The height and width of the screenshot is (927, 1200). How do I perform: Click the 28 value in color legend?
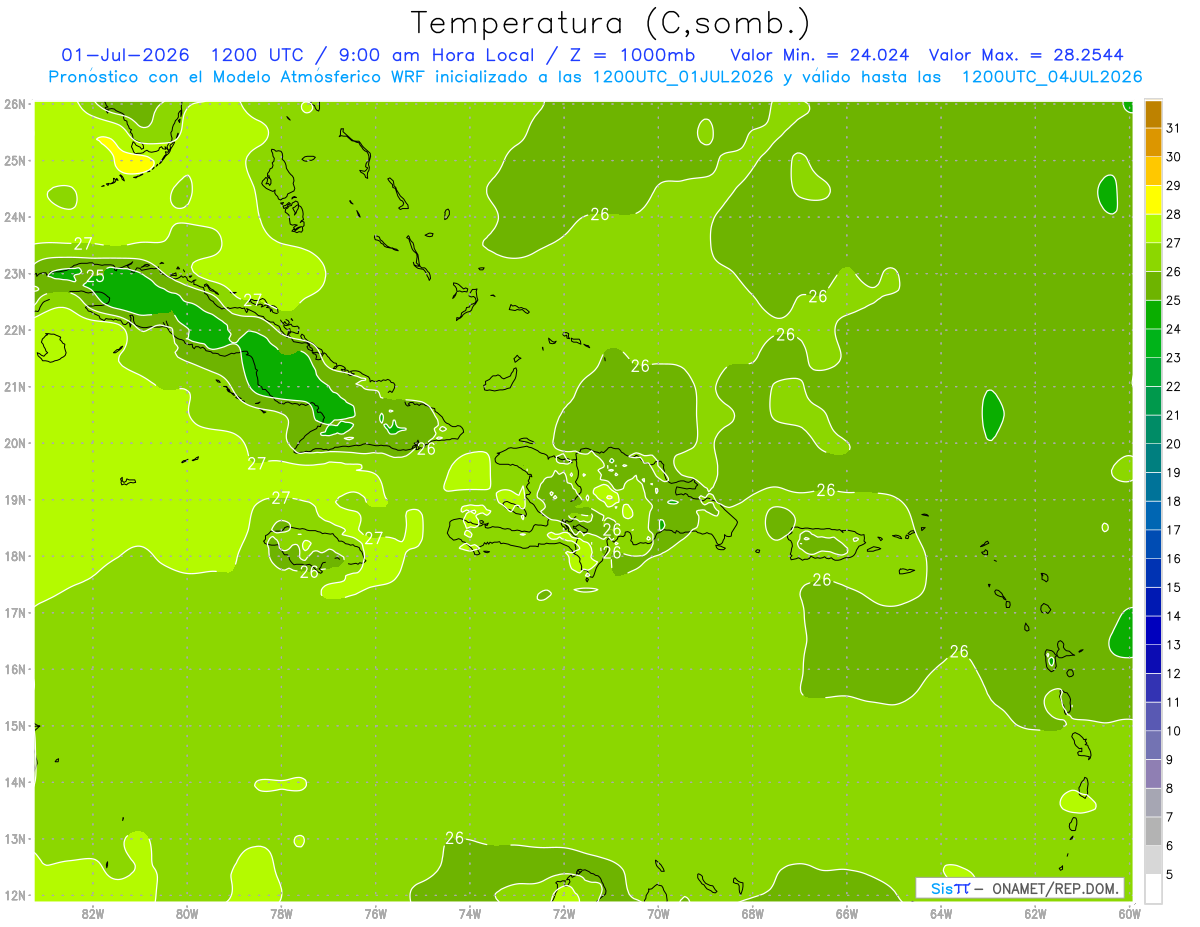[x=1173, y=214]
